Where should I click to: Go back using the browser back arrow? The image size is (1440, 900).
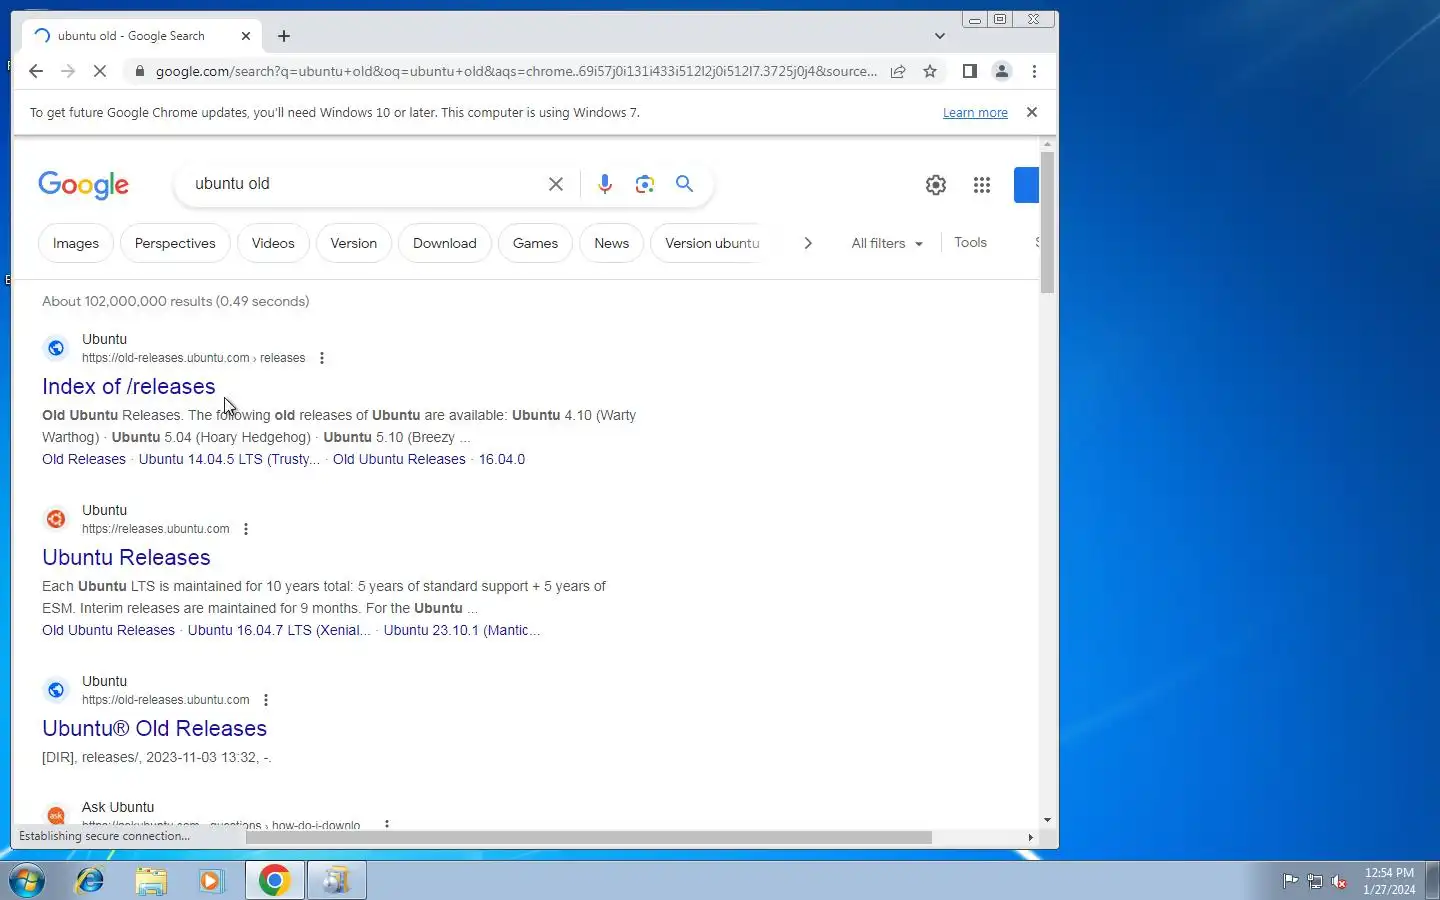click(x=36, y=71)
